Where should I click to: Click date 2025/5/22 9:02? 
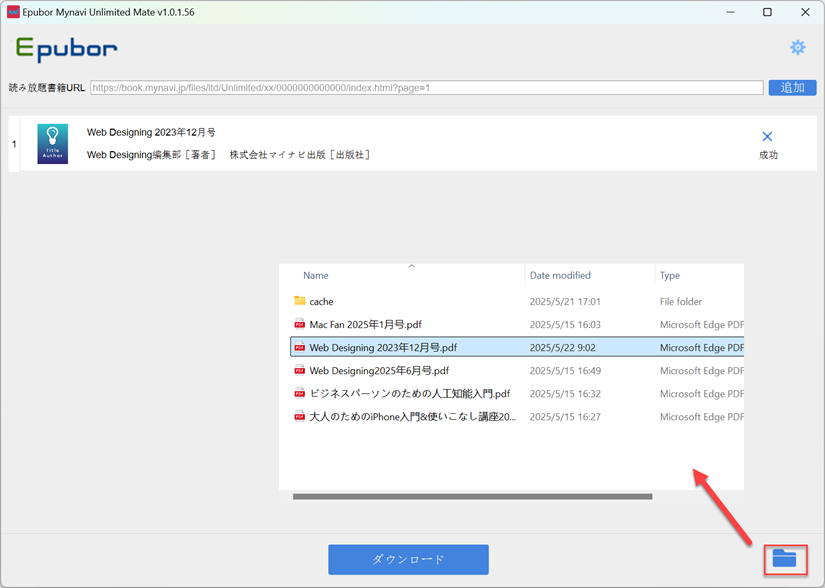pyautogui.click(x=562, y=348)
